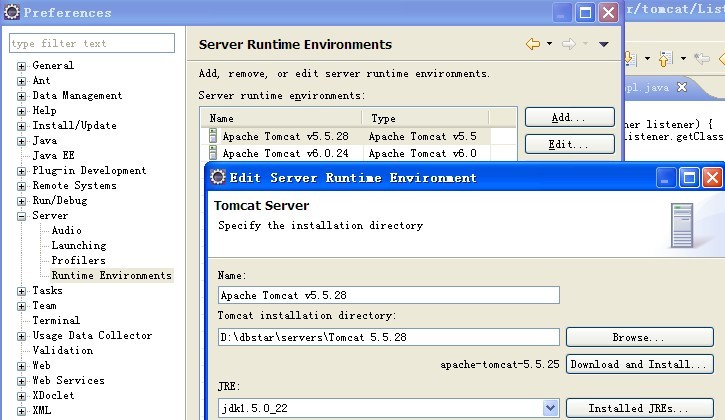
Task: Select Validation in preferences tree
Action: (62, 350)
